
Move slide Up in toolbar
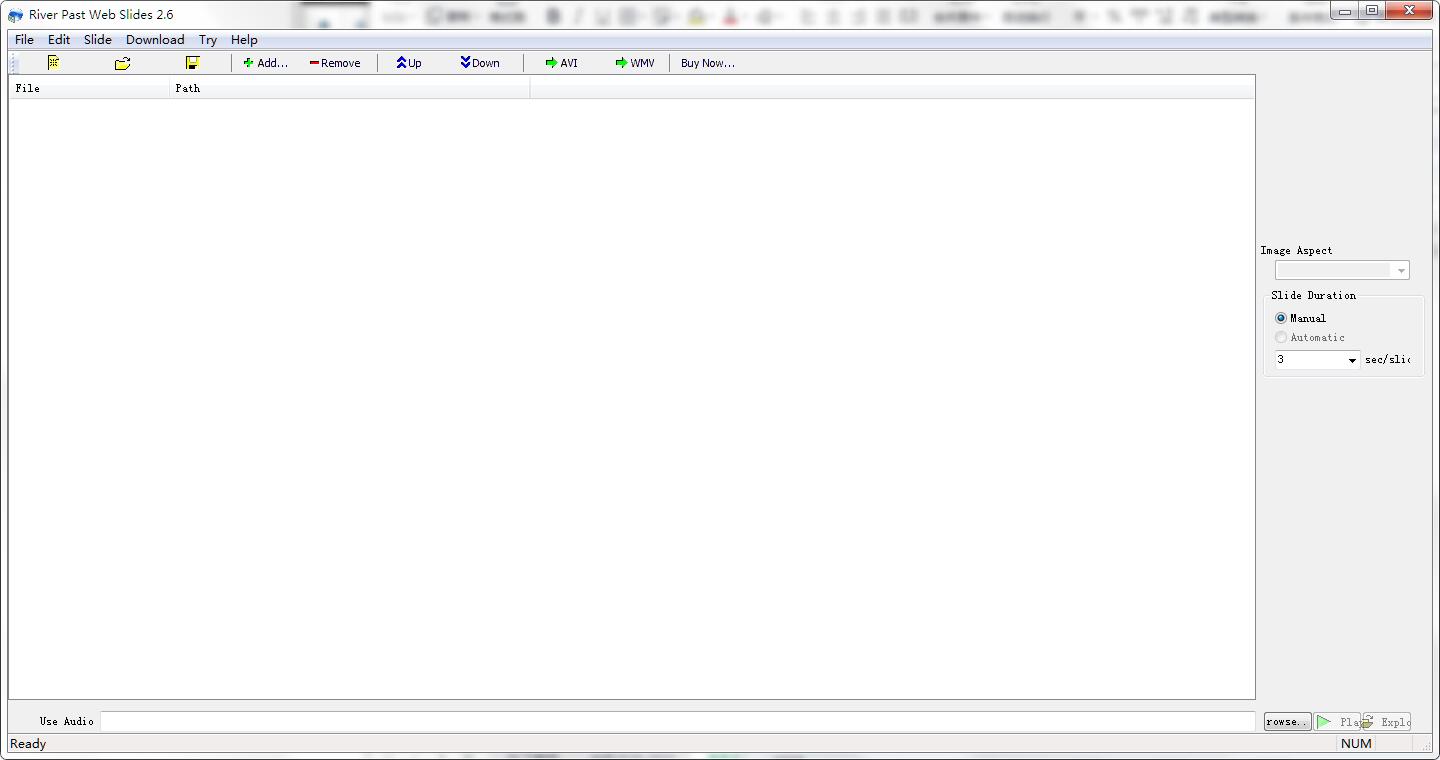(408, 63)
